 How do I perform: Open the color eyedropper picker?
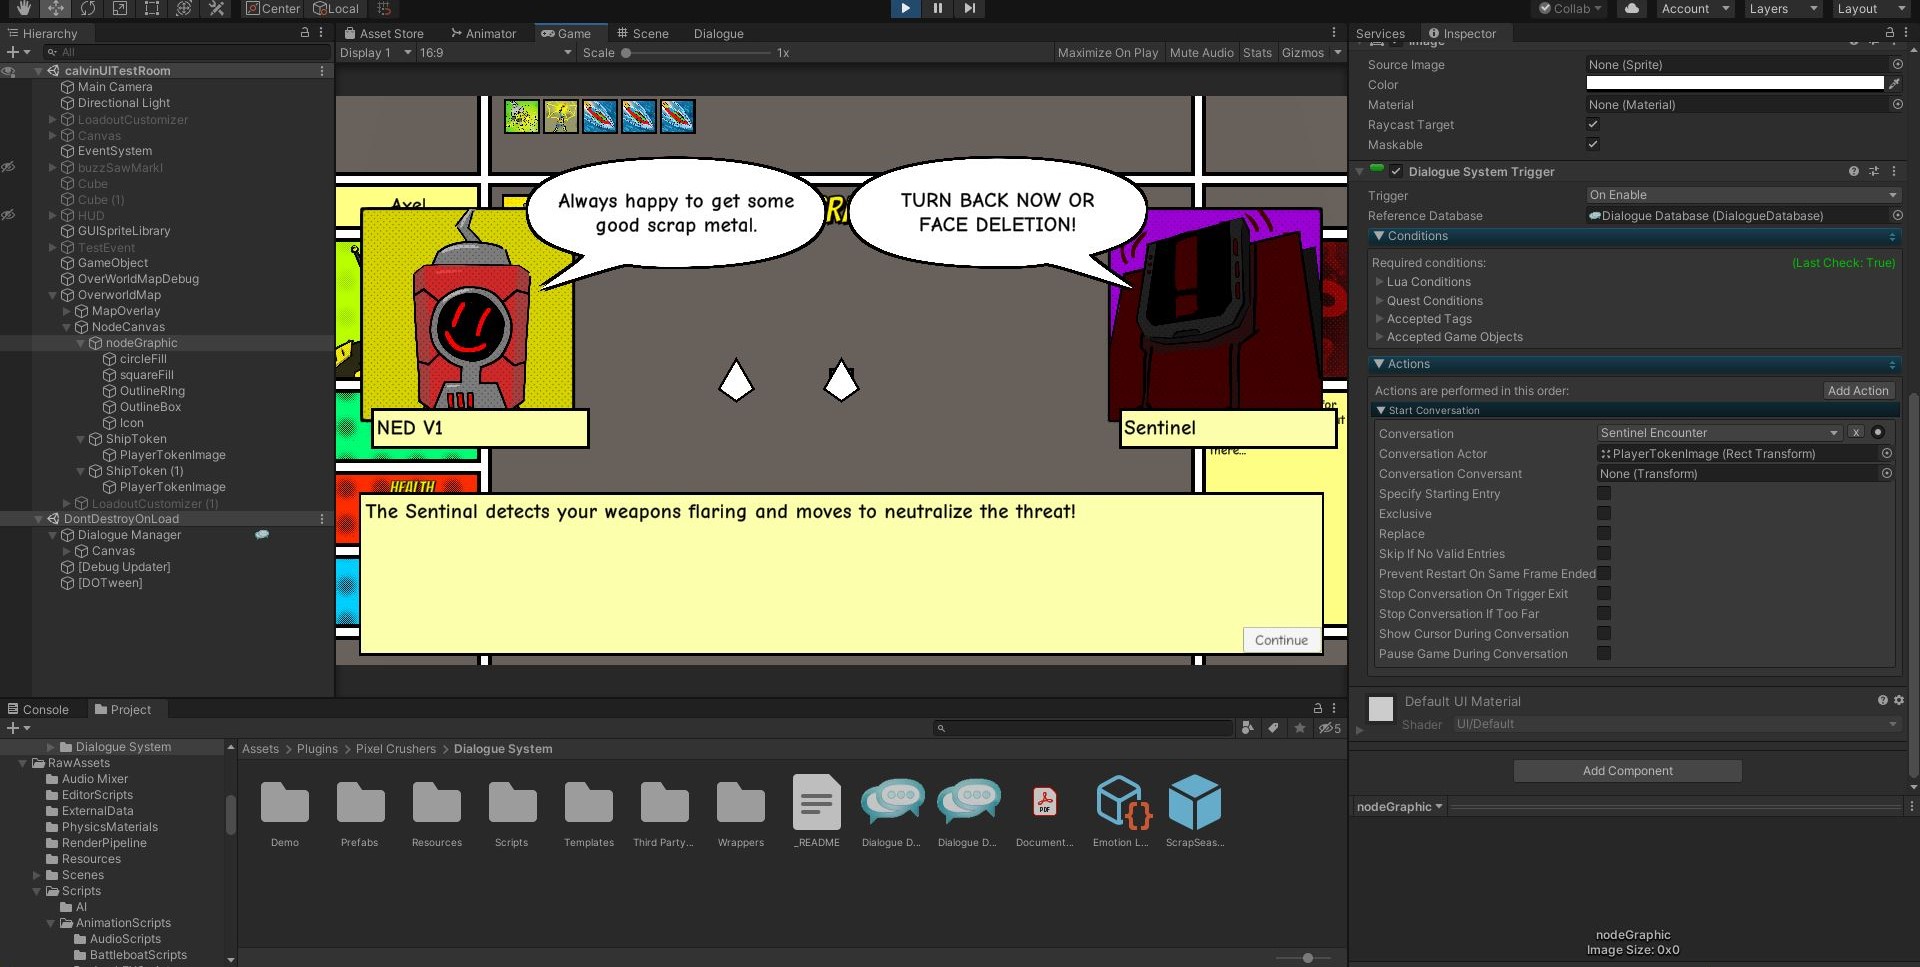[1894, 85]
